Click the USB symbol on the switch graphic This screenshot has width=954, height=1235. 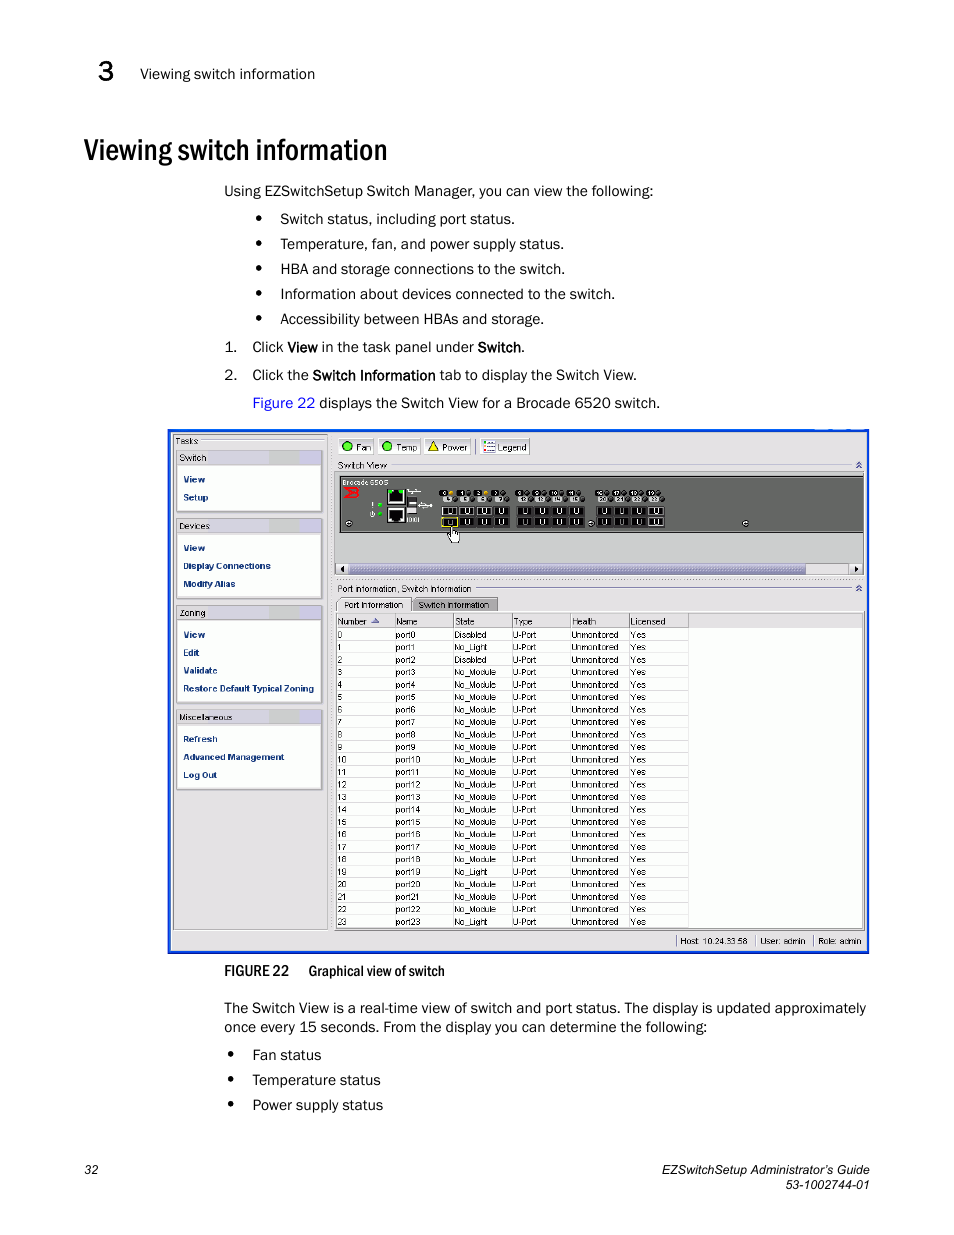pyautogui.click(x=425, y=505)
